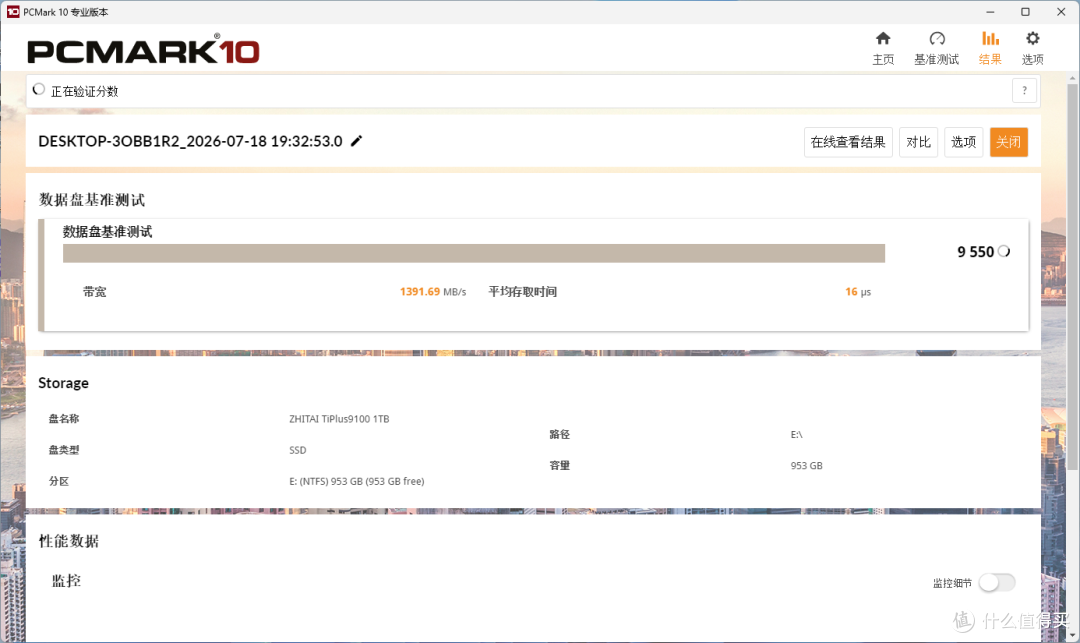The width and height of the screenshot is (1080, 643).
Task: Click the 对比 compare button
Action: (918, 142)
